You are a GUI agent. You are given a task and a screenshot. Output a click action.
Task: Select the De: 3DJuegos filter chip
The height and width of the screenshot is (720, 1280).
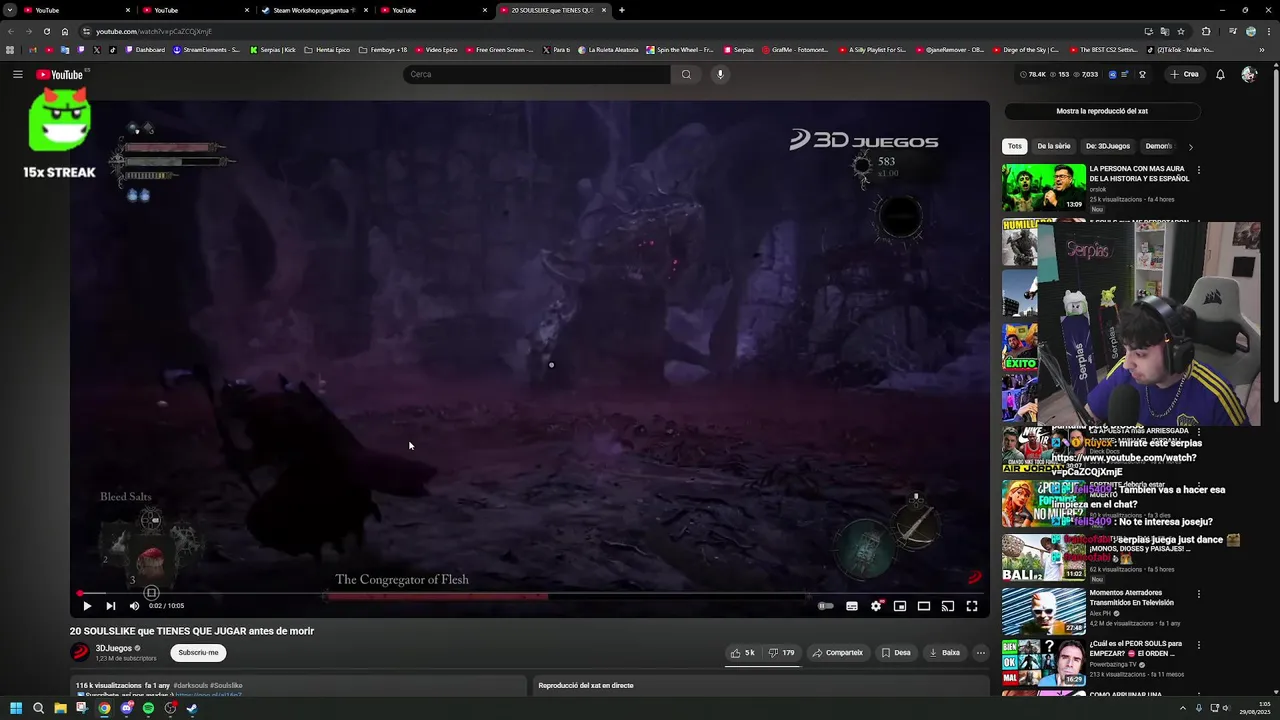coord(1108,146)
